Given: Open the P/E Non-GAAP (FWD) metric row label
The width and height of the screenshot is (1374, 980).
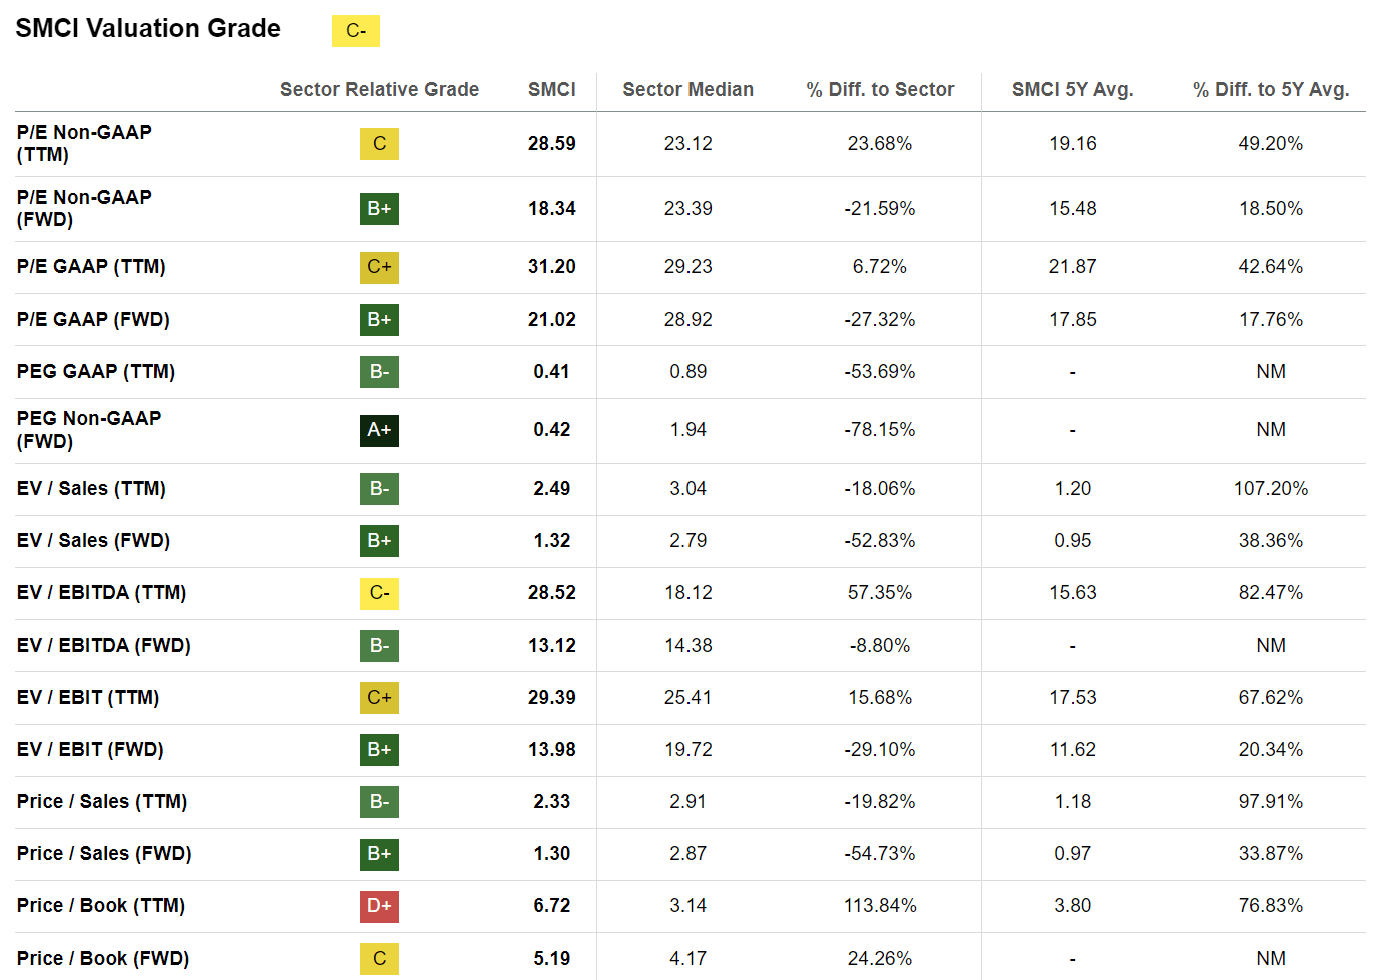Looking at the screenshot, I should [x=84, y=209].
